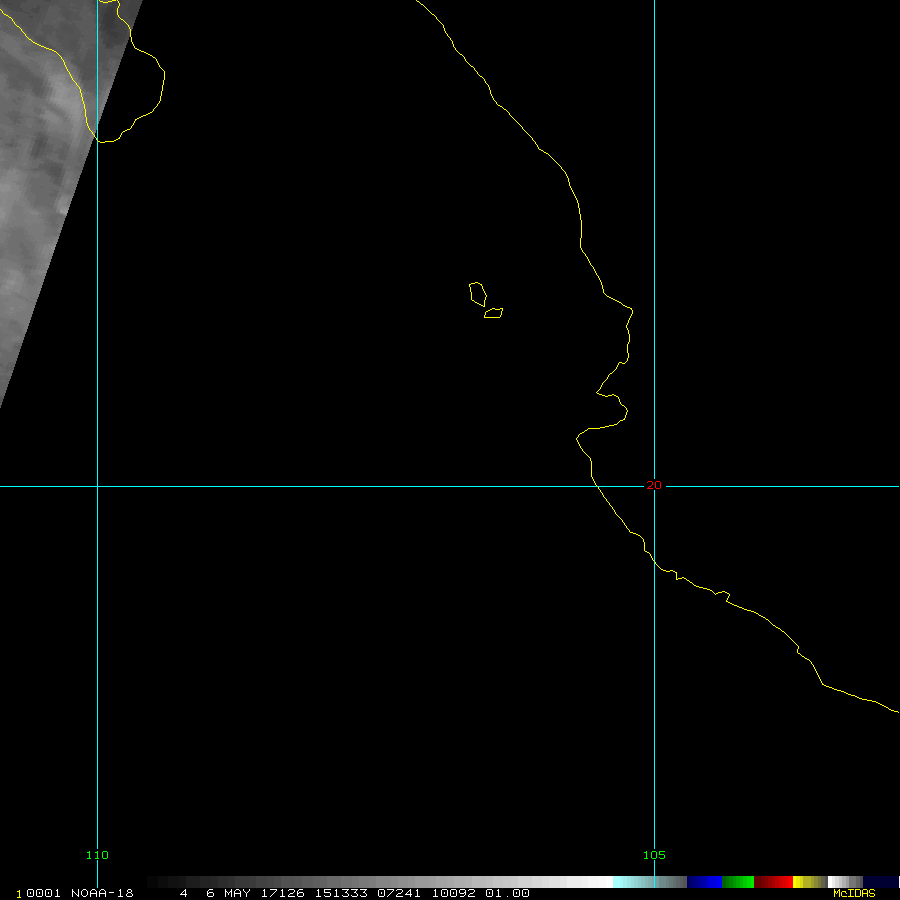Click the 17126 Julian day text
This screenshot has height=900, width=900.
pyautogui.click(x=284, y=893)
